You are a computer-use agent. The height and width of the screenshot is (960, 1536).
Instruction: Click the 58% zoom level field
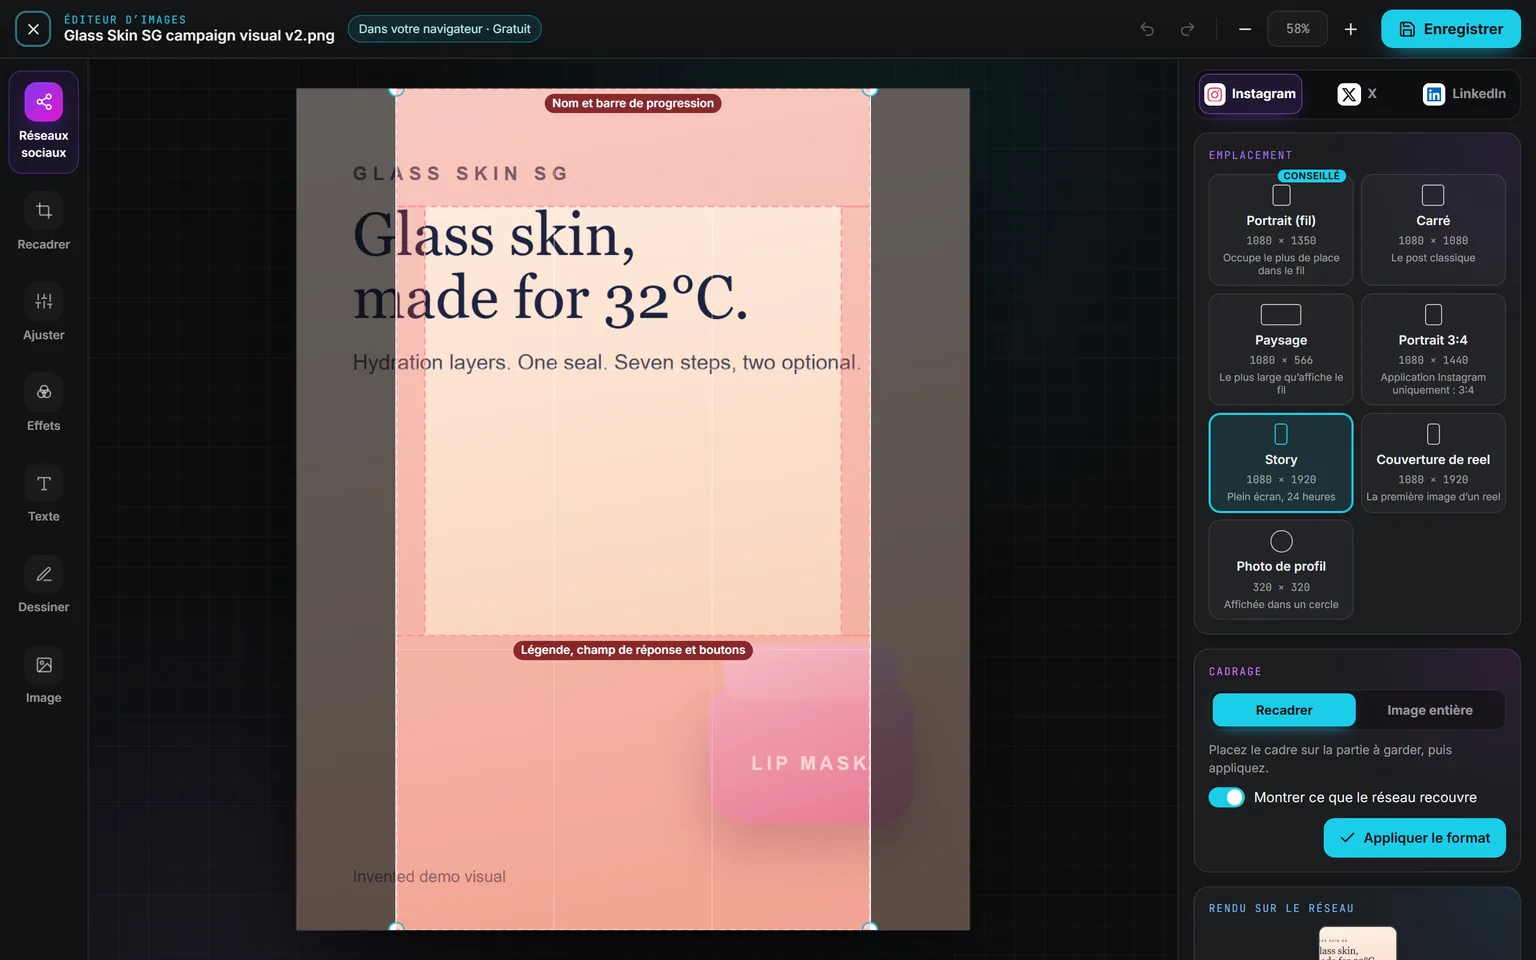1298,29
